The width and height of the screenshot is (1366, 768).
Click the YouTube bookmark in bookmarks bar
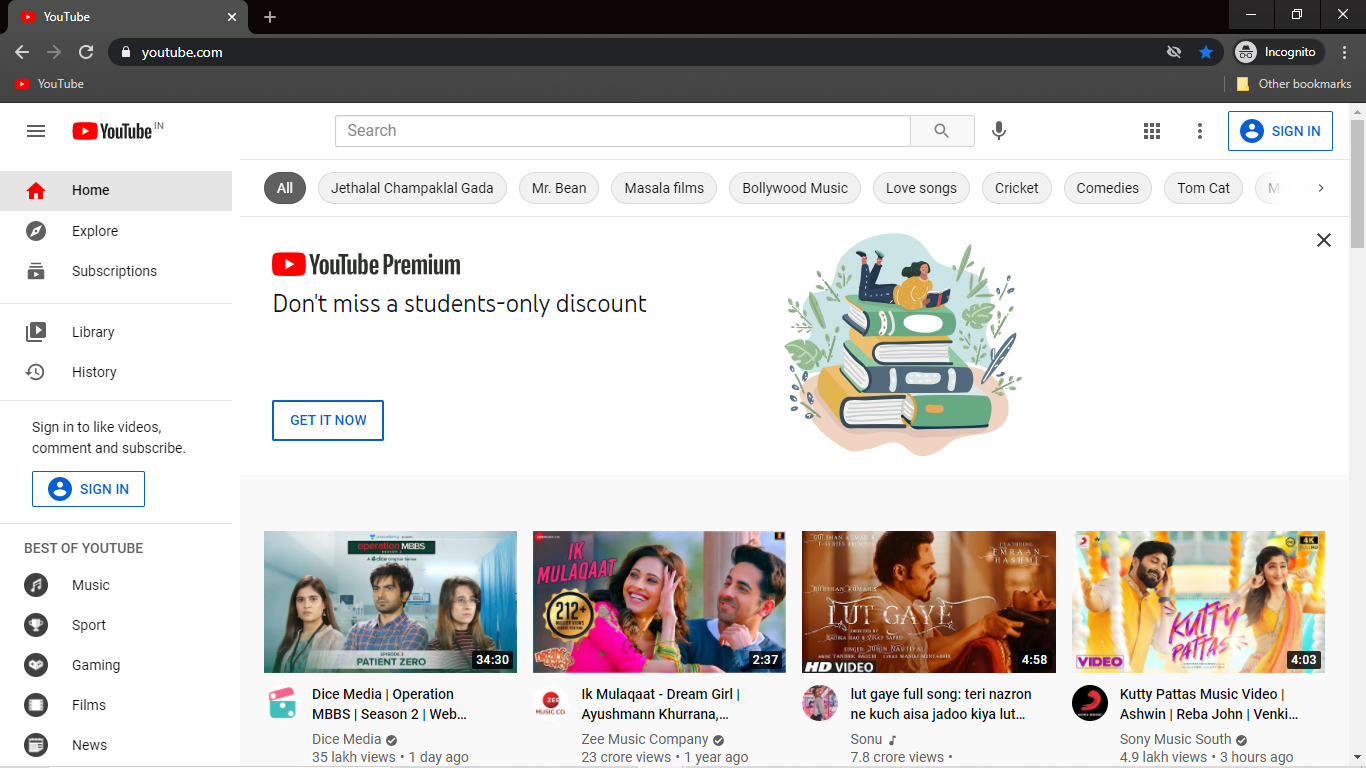50,84
